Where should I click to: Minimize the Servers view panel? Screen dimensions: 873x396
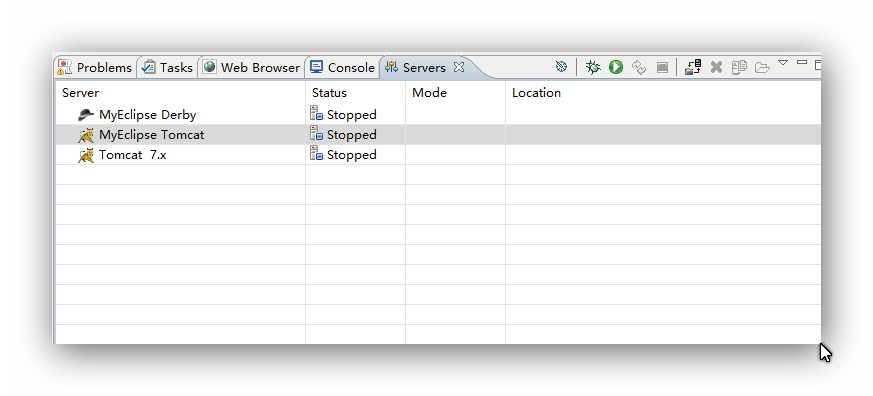point(802,62)
